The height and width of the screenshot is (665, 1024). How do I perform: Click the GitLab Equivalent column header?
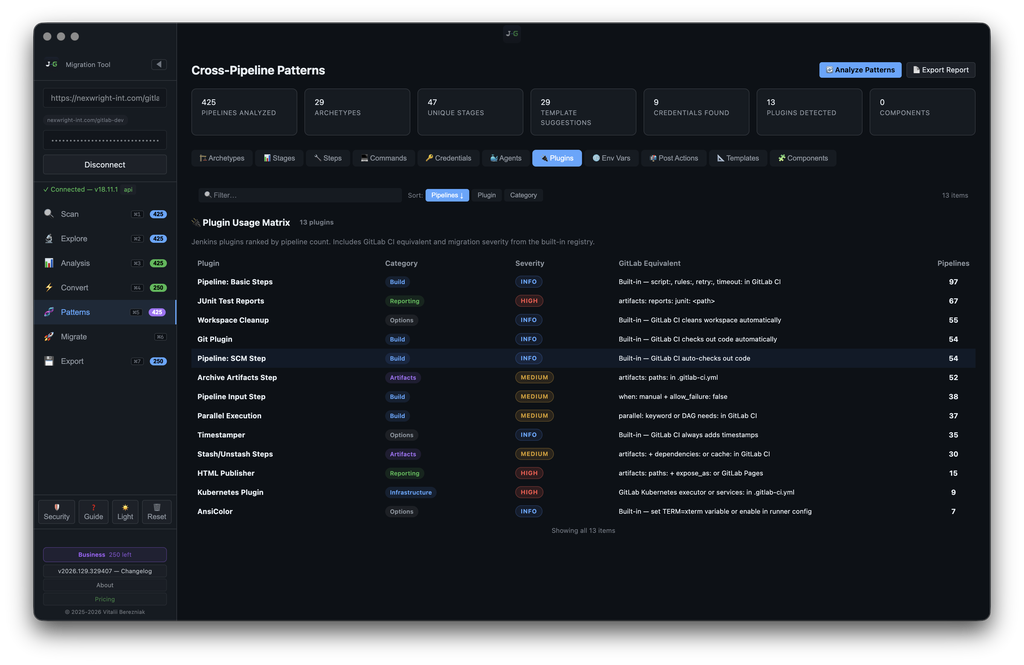coord(649,263)
